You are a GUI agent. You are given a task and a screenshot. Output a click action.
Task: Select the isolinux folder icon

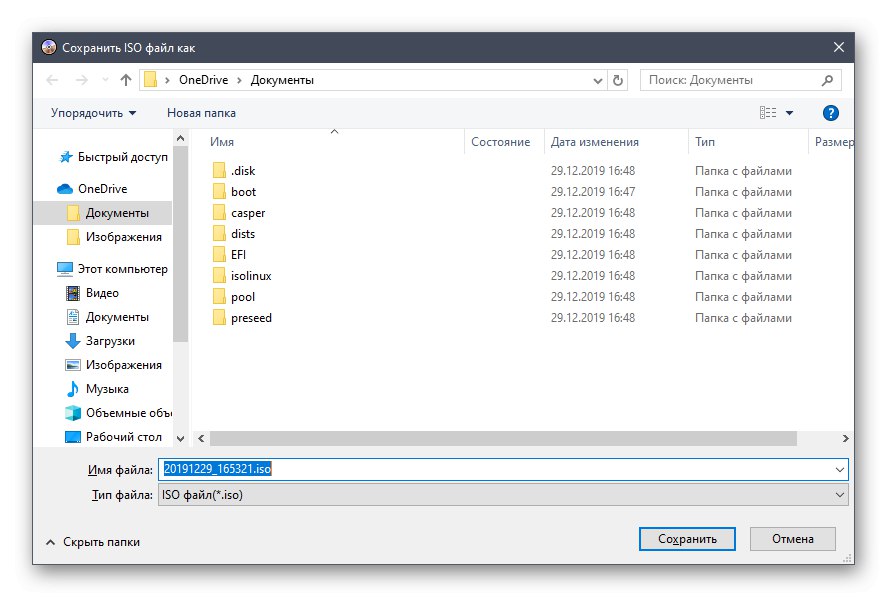pyautogui.click(x=219, y=276)
